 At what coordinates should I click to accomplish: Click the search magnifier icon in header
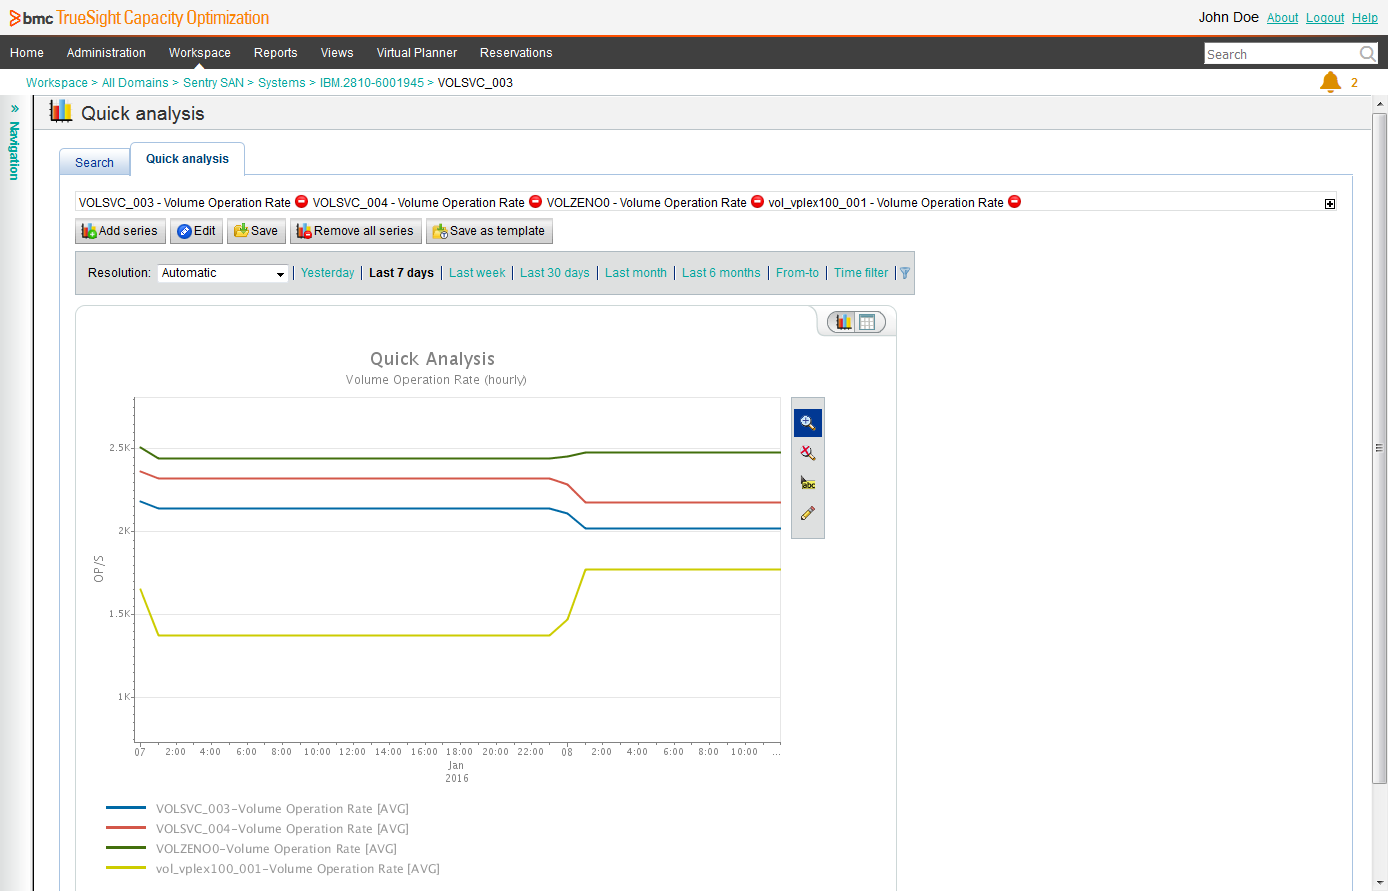pyautogui.click(x=1367, y=54)
